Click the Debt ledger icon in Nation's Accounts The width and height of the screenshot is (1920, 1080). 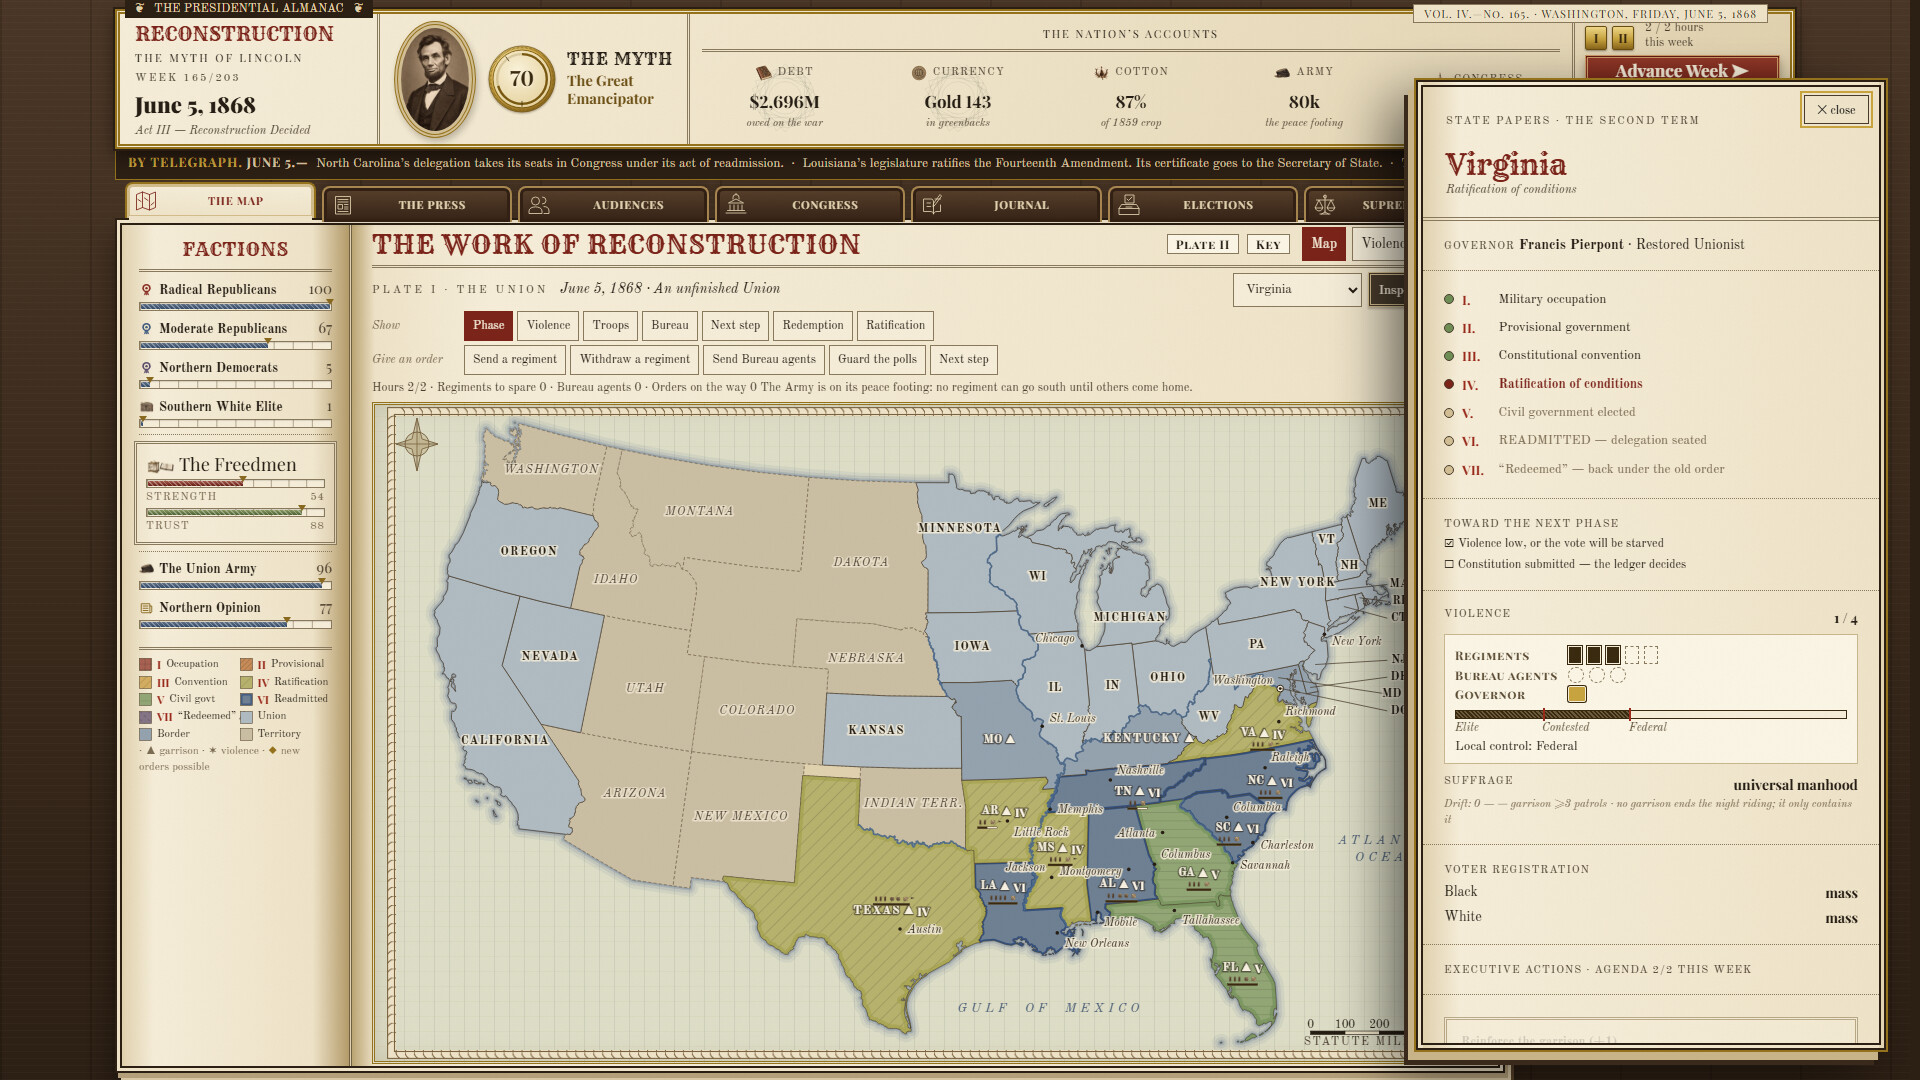tap(764, 72)
